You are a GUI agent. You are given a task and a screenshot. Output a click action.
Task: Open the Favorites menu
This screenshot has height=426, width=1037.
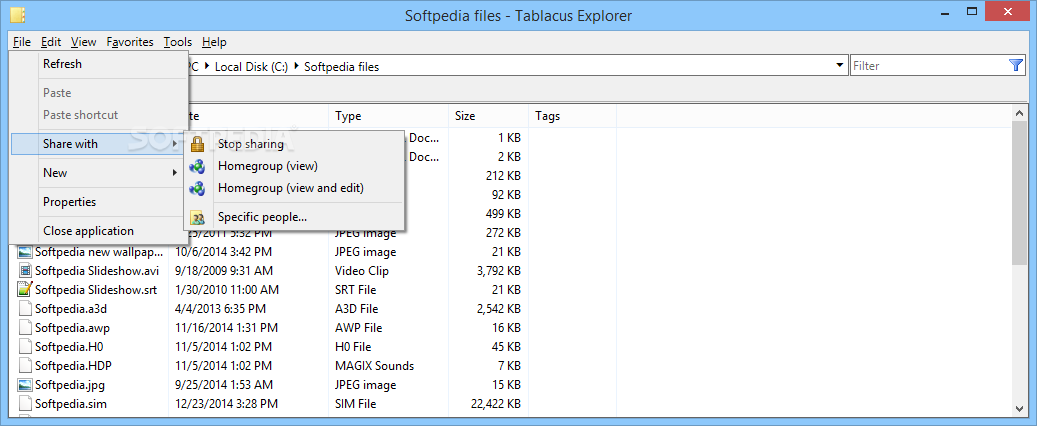coord(130,42)
